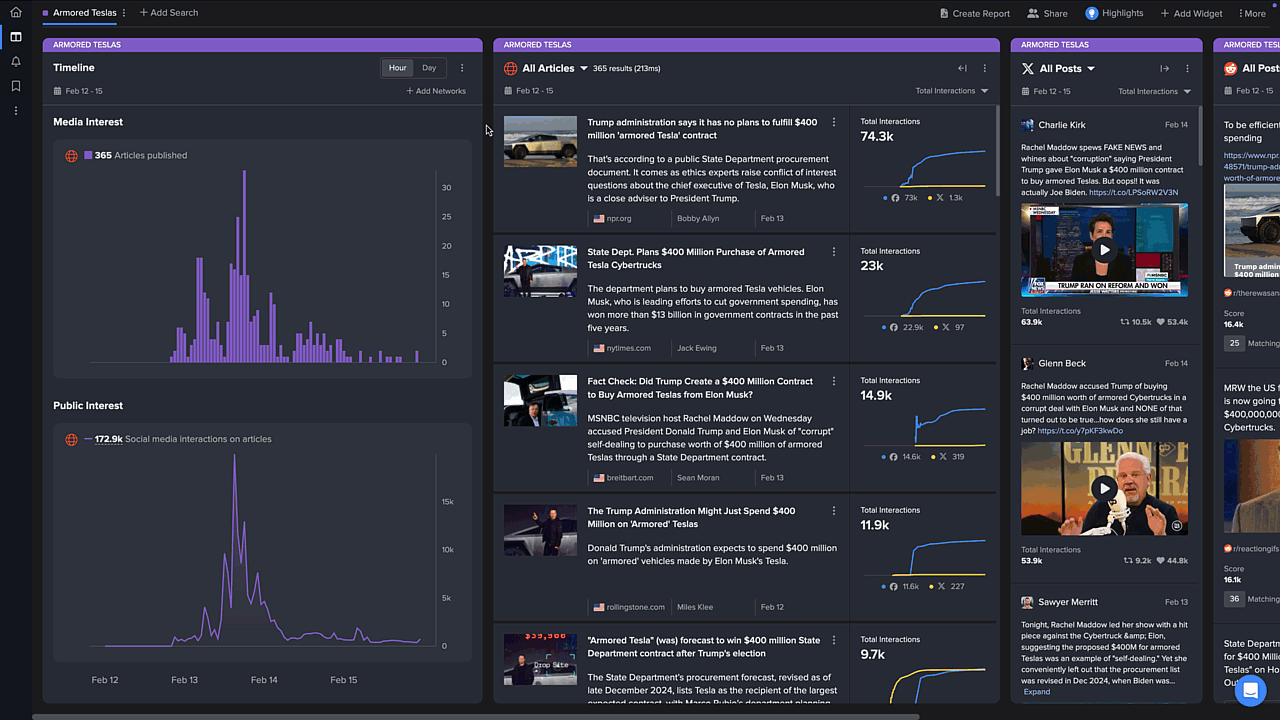Open Rolling Stone 'Might Just Spend $400 Million' headline
The width and height of the screenshot is (1280, 720).
[x=691, y=517]
